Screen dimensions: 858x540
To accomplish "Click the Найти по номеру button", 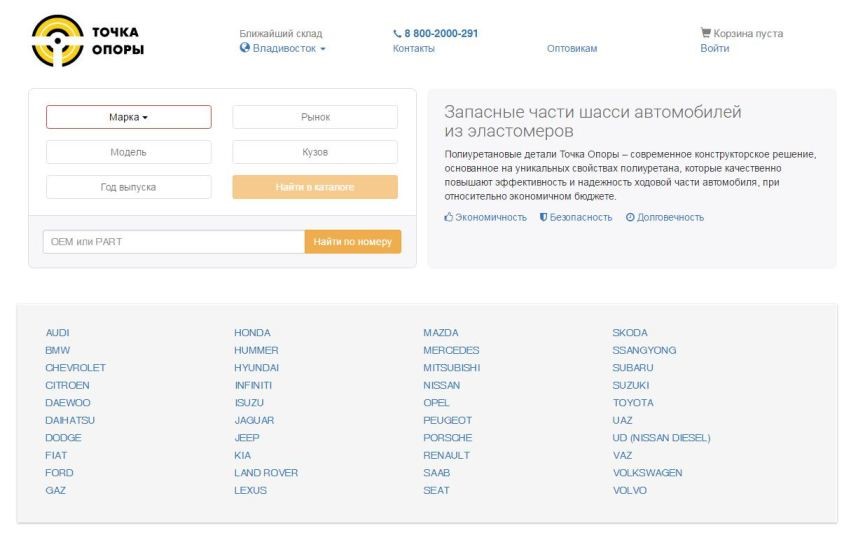I will 353,242.
